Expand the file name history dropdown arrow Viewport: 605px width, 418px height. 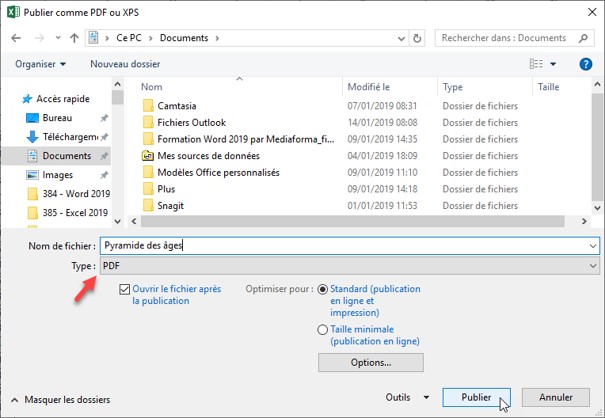[593, 245]
